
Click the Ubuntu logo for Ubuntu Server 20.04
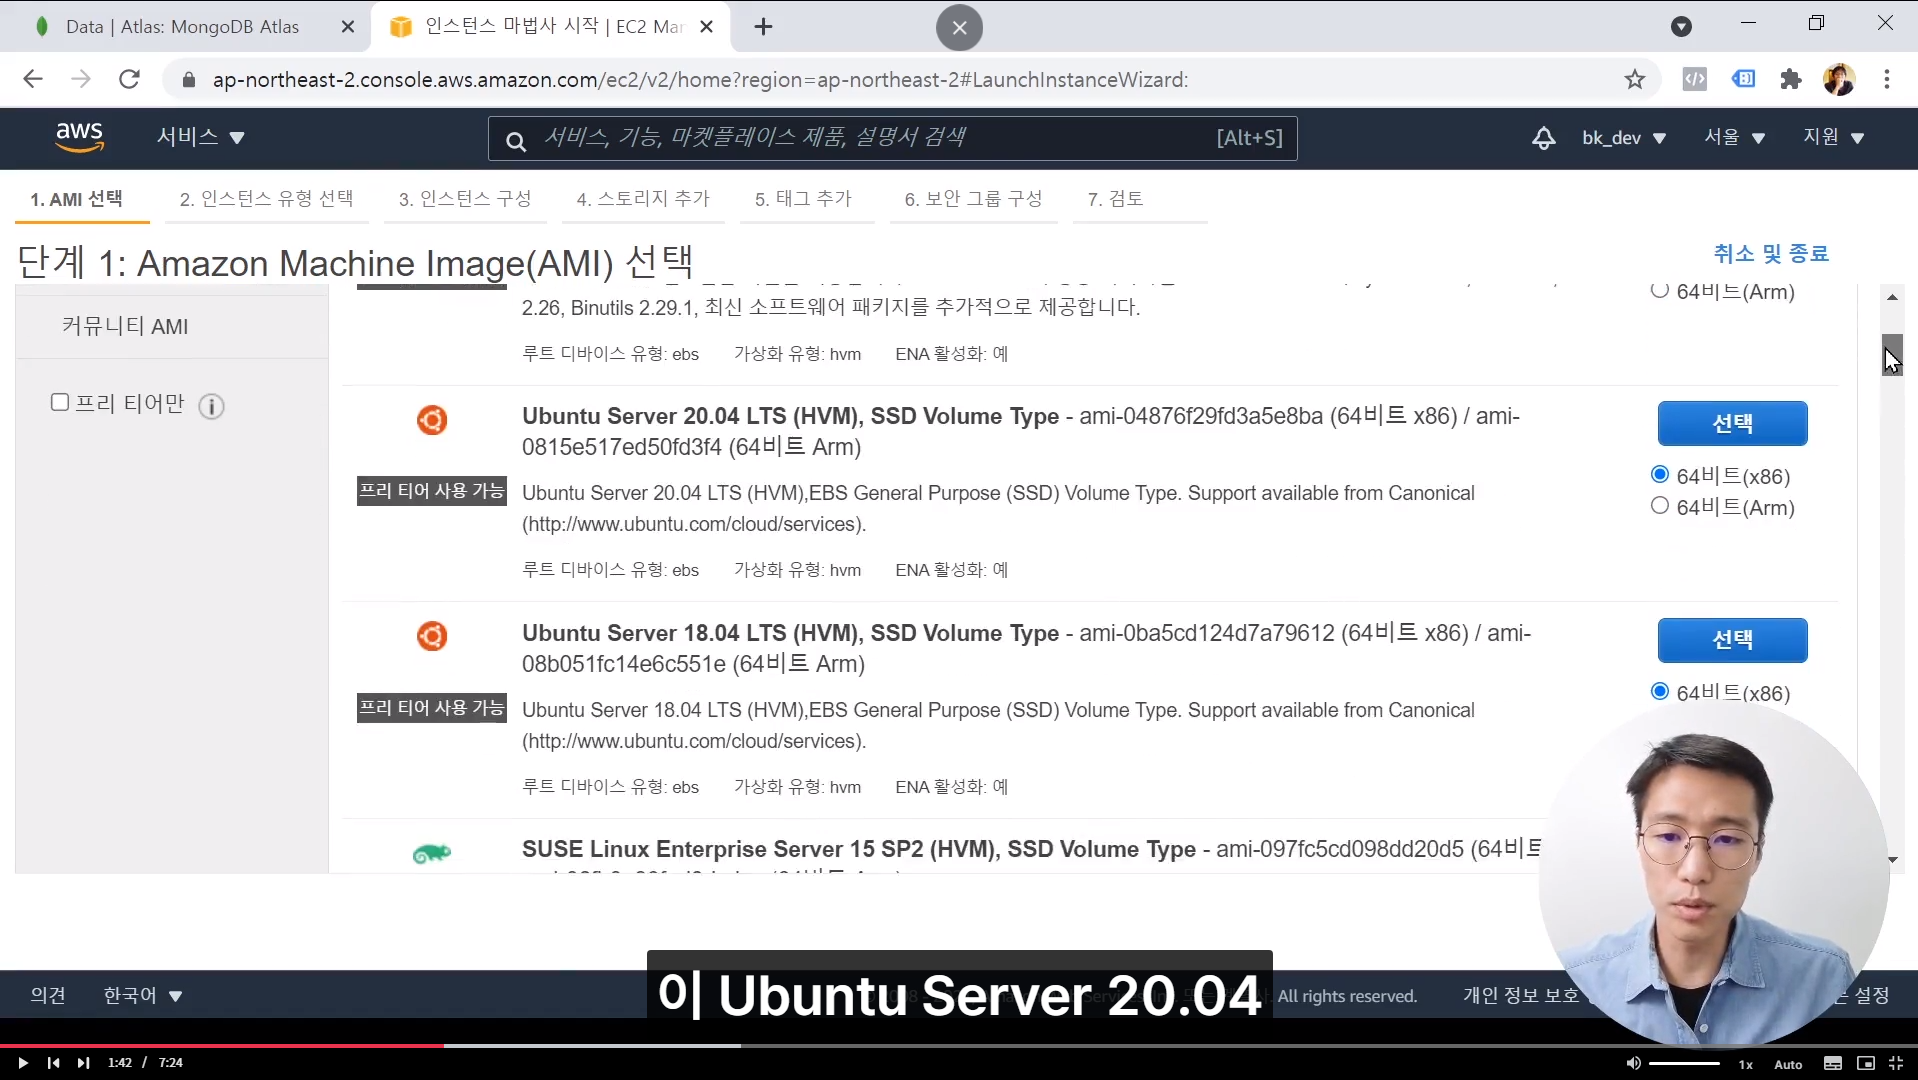click(432, 420)
